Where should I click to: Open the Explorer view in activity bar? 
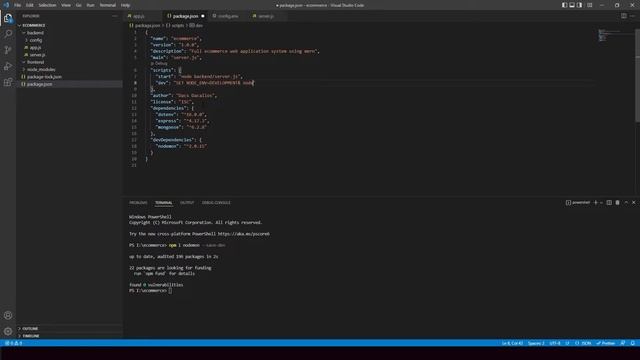(8, 18)
